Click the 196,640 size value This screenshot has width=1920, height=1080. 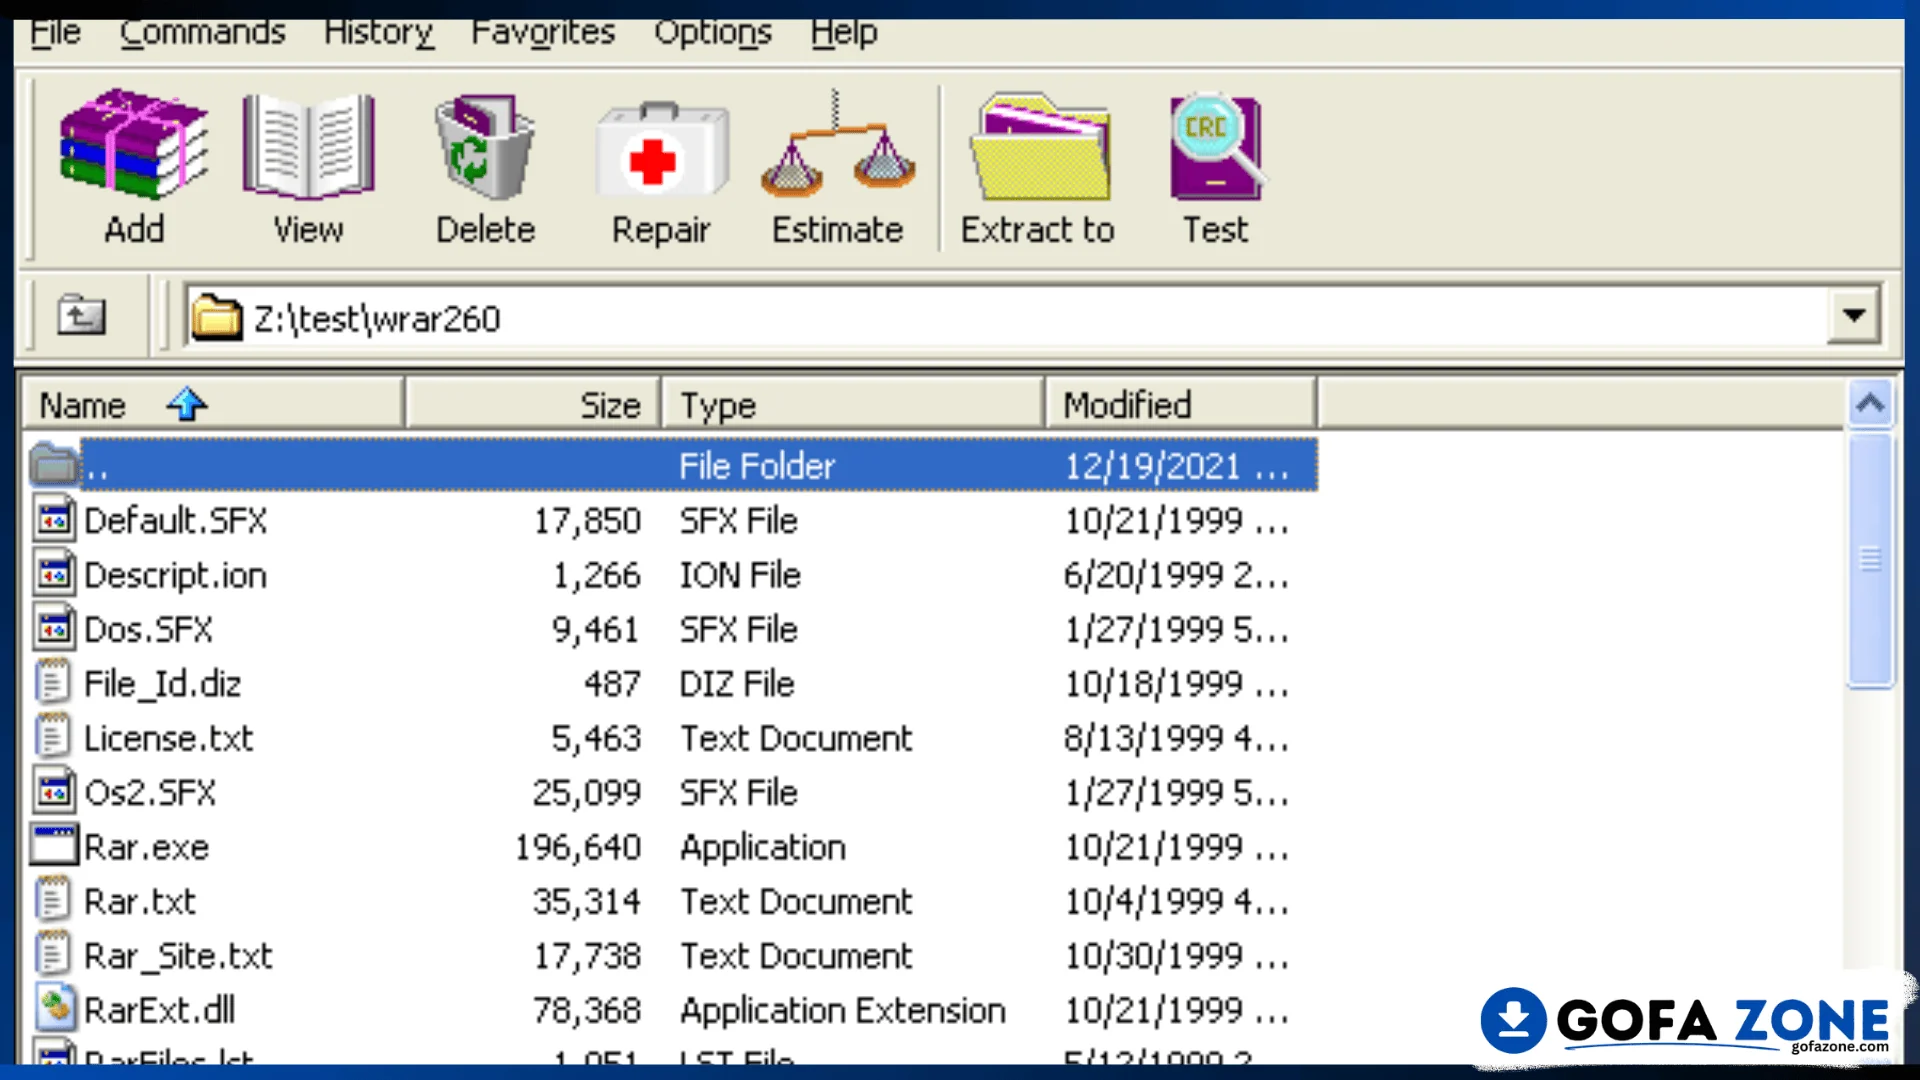578,847
